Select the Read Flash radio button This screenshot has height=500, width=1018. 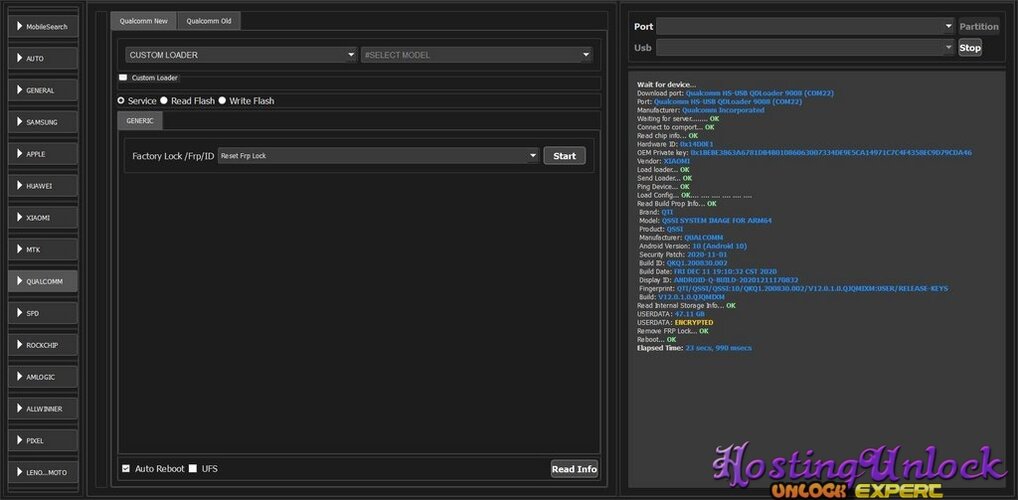click(x=164, y=101)
